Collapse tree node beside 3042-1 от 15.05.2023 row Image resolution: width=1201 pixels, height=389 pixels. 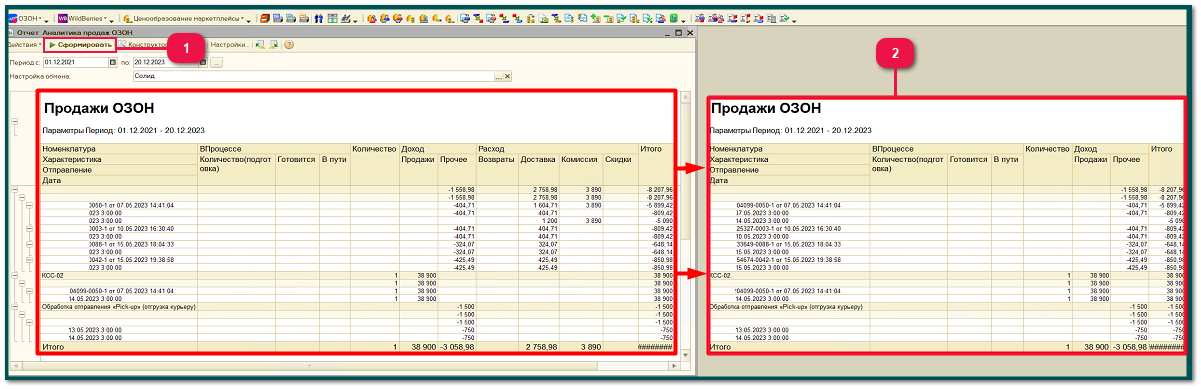click(x=30, y=259)
